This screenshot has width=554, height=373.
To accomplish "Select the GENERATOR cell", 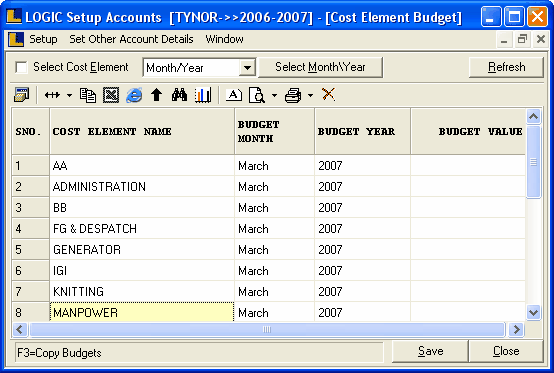I will pos(142,250).
